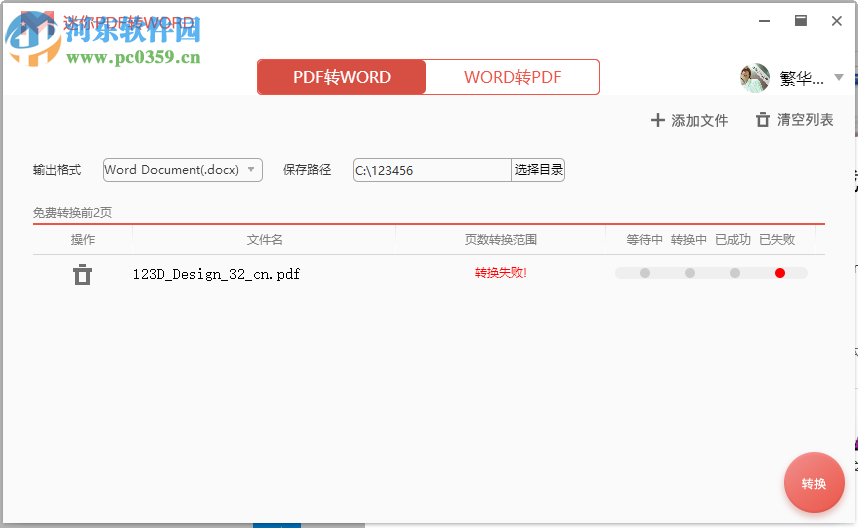This screenshot has width=858, height=528.
Task: Click the grey 等待中 status dot
Action: click(x=645, y=273)
